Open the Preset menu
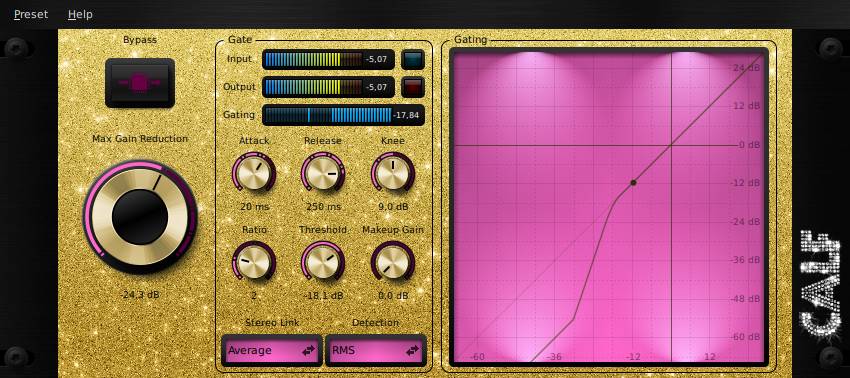This screenshot has height=378, width=850. tap(31, 14)
